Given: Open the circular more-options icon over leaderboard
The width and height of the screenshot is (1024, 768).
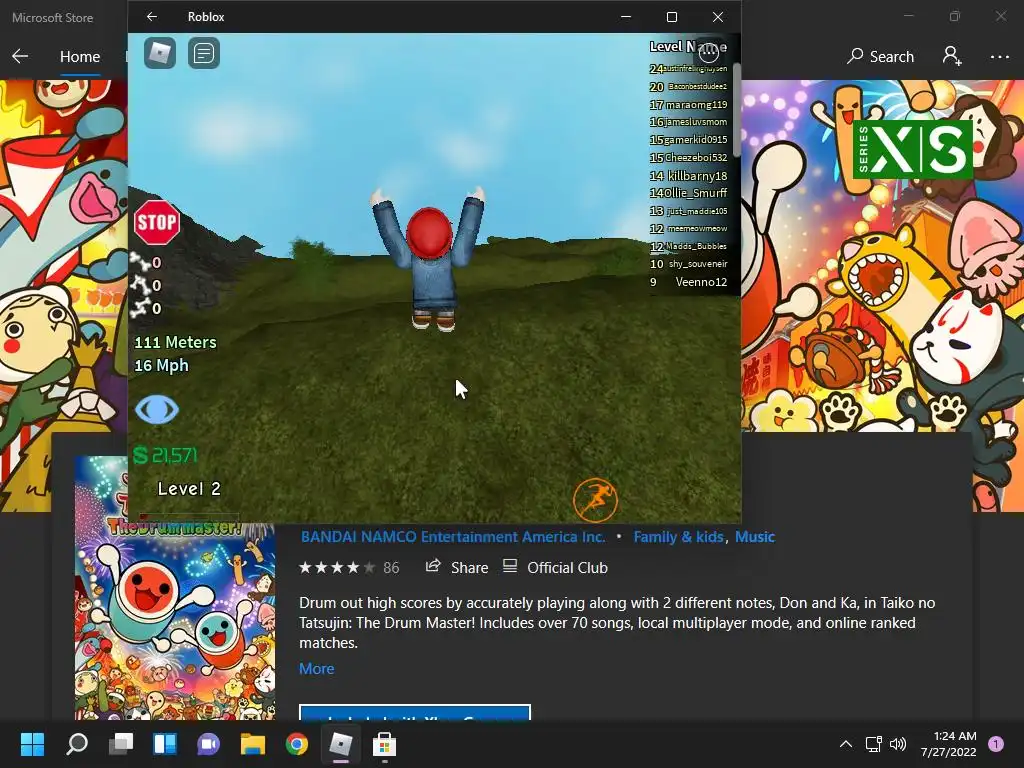Looking at the screenshot, I should point(709,52).
